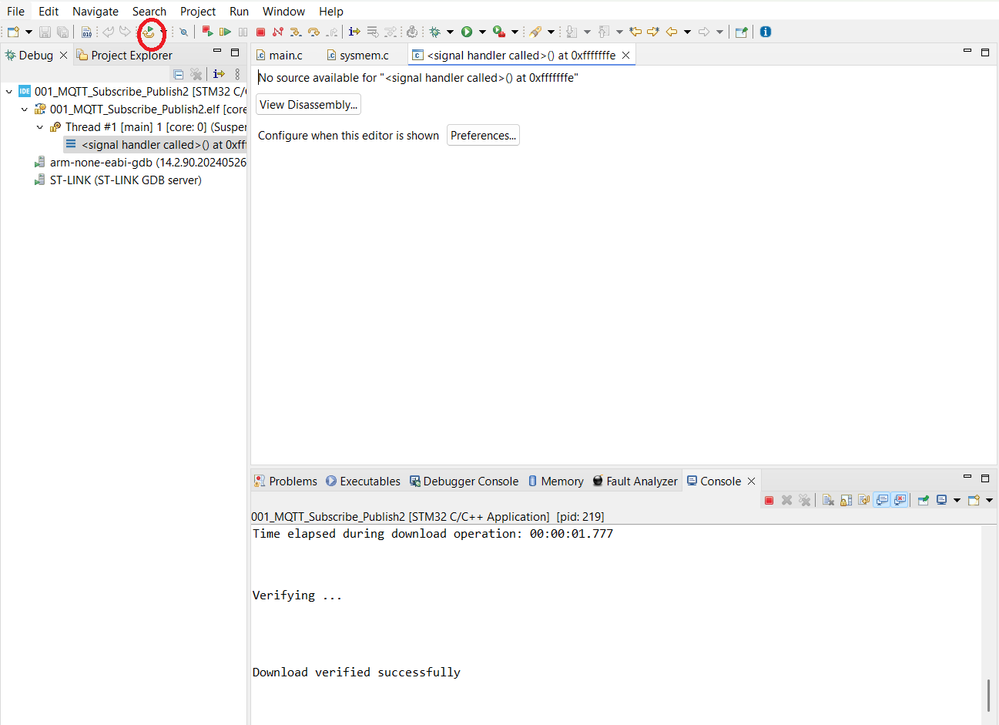
Task: Open the File menu
Action: tap(15, 11)
